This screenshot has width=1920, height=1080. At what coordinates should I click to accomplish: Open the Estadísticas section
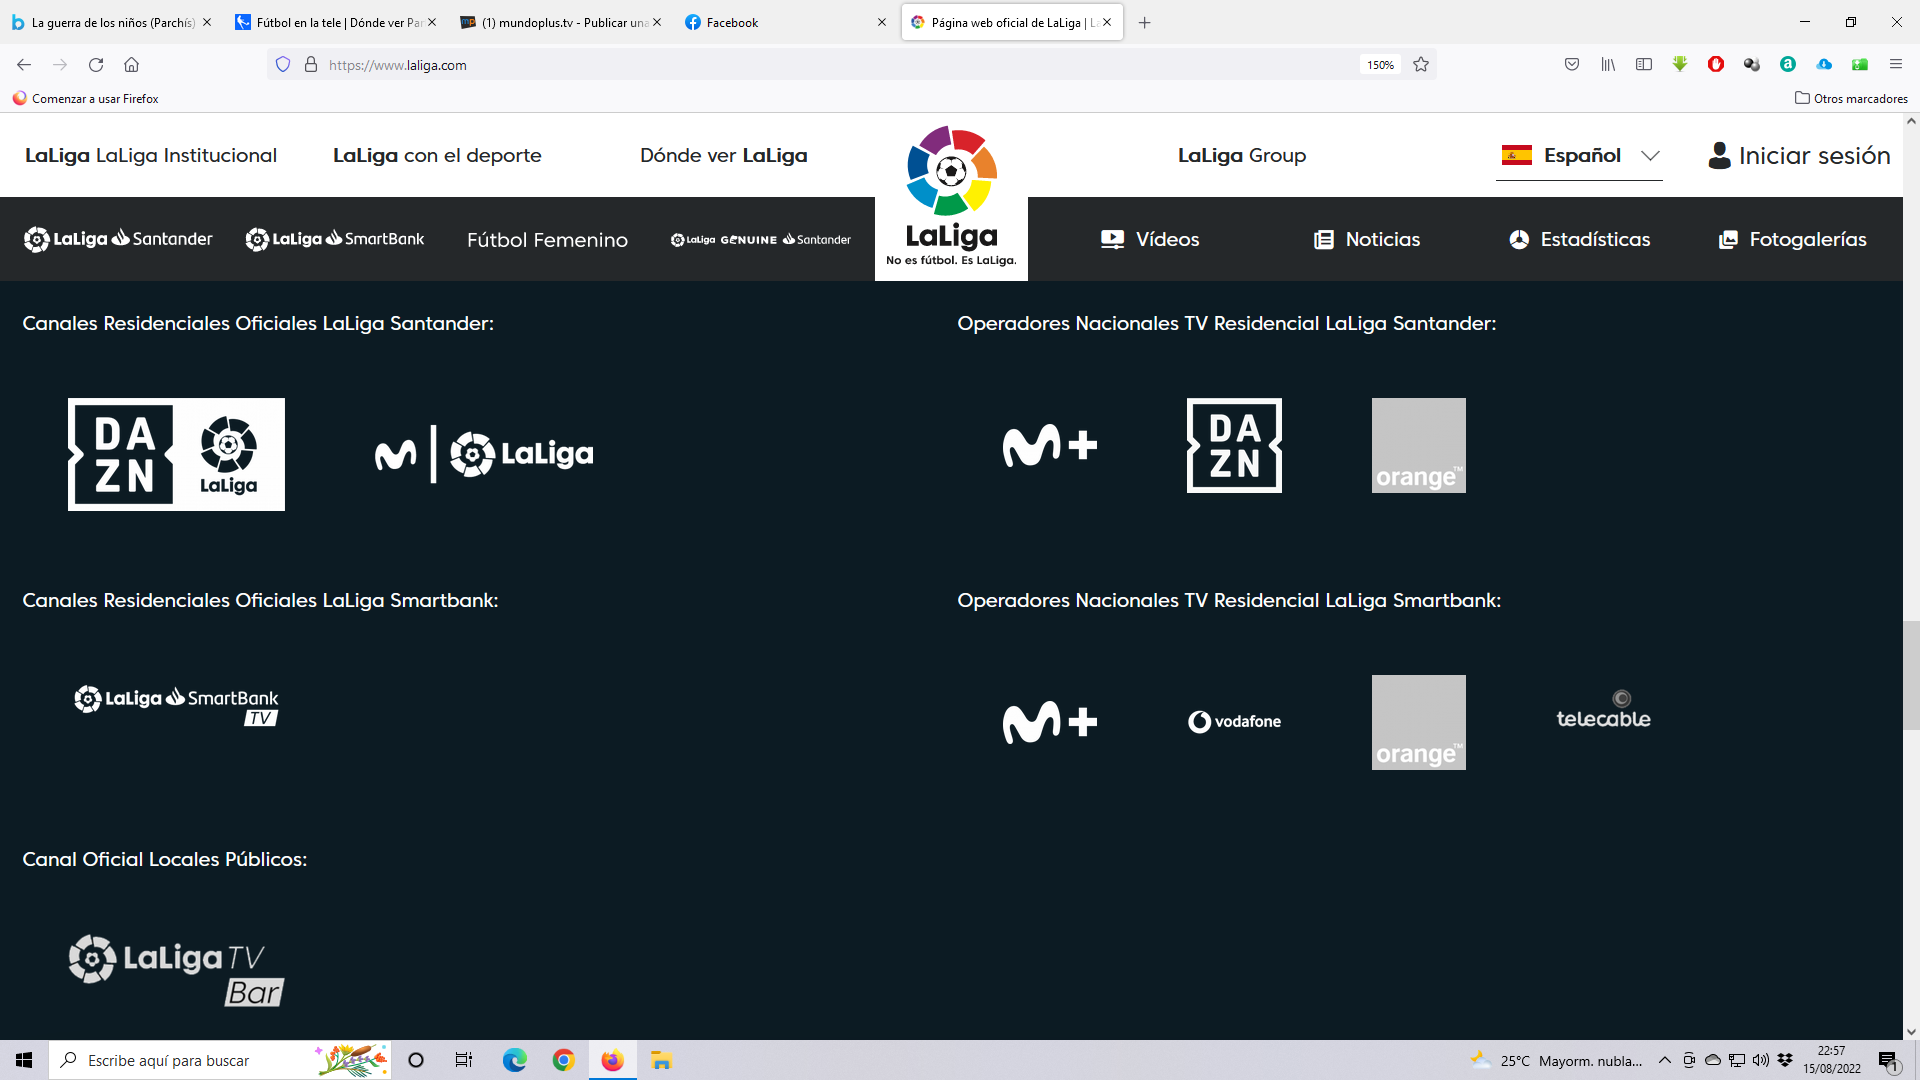coord(1580,239)
